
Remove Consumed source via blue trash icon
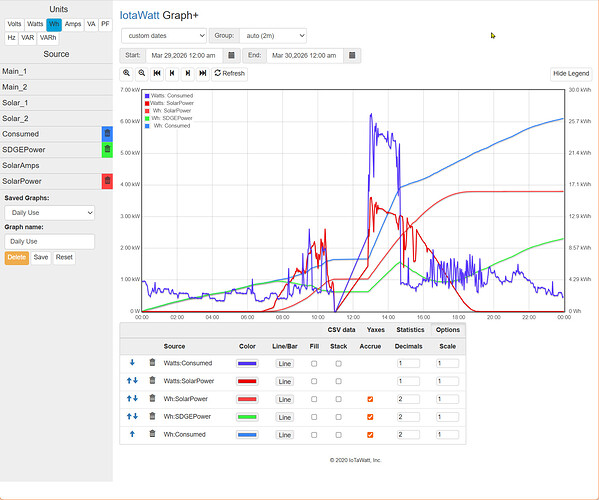pyautogui.click(x=107, y=134)
